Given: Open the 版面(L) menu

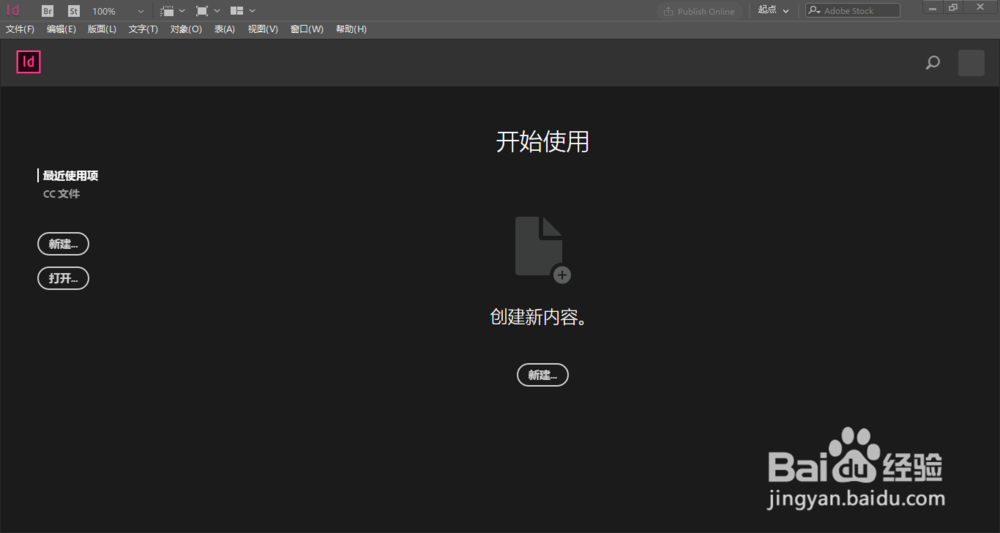Looking at the screenshot, I should (x=102, y=29).
